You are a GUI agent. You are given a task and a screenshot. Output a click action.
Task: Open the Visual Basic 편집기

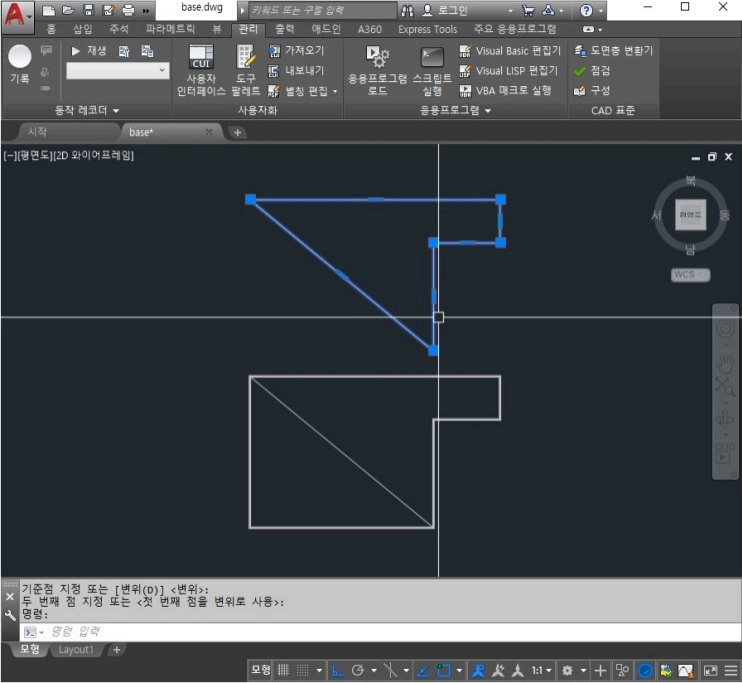pyautogui.click(x=510, y=51)
